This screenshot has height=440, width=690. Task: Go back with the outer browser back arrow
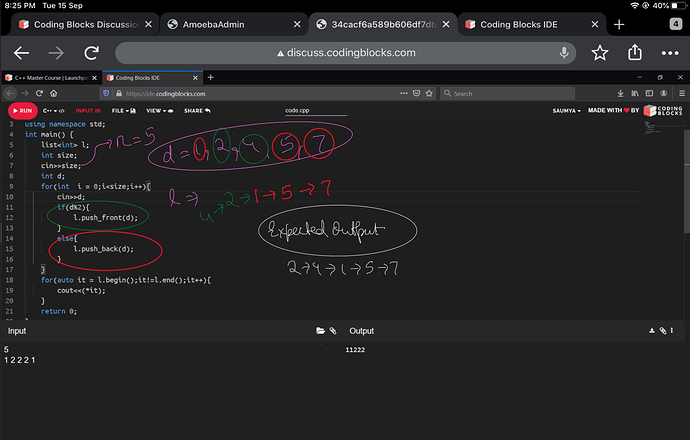click(x=21, y=53)
